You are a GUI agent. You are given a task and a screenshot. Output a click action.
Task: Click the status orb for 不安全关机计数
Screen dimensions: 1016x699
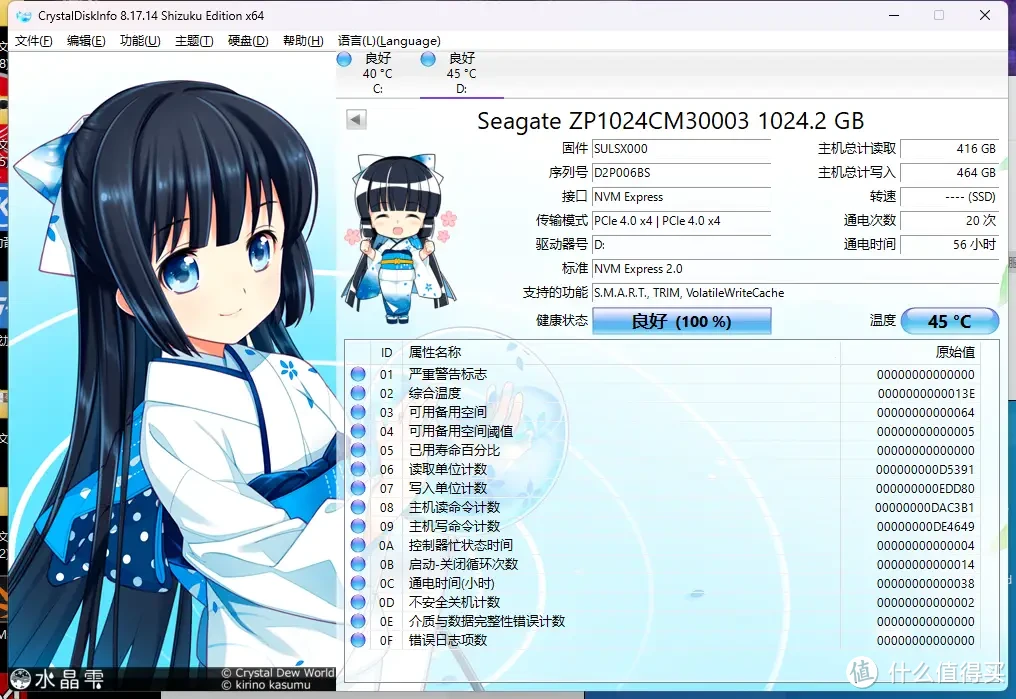pyautogui.click(x=358, y=602)
